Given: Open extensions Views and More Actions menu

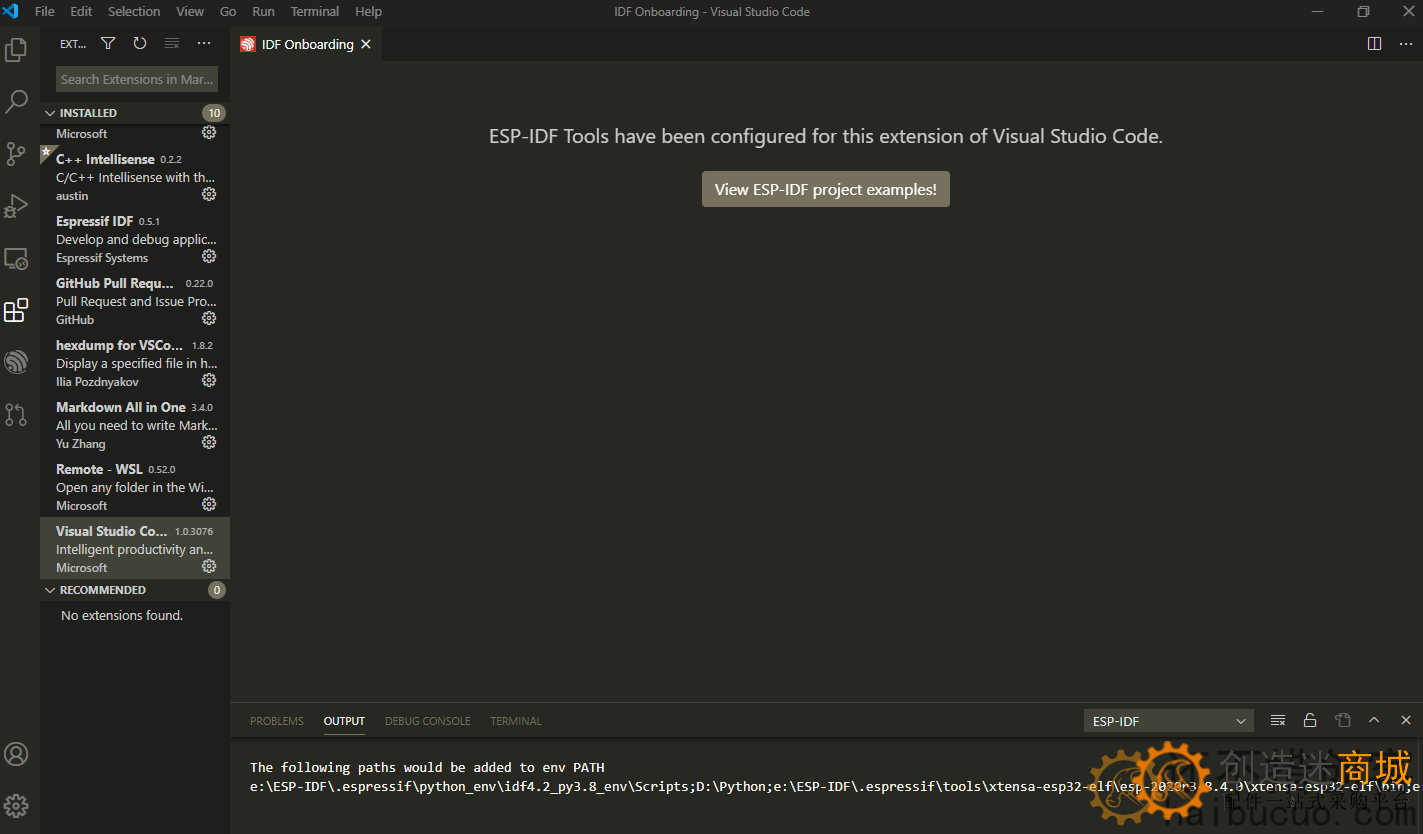Looking at the screenshot, I should click(x=204, y=44).
